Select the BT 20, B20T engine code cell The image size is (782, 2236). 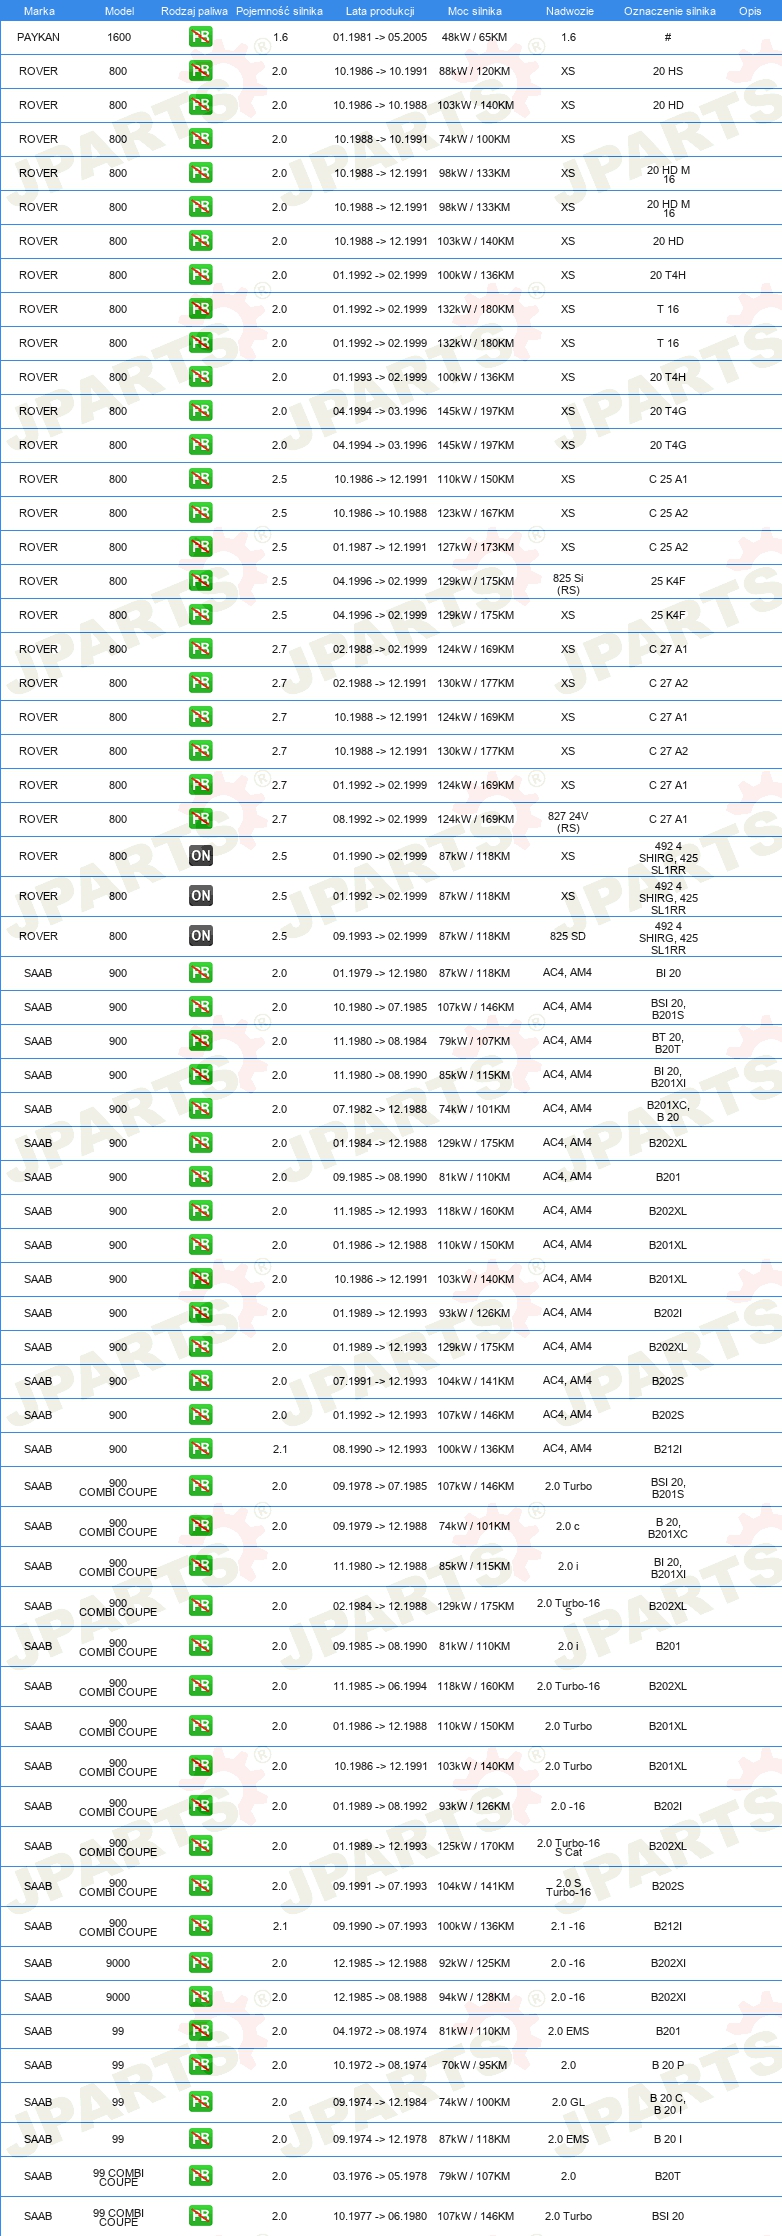(x=668, y=1043)
